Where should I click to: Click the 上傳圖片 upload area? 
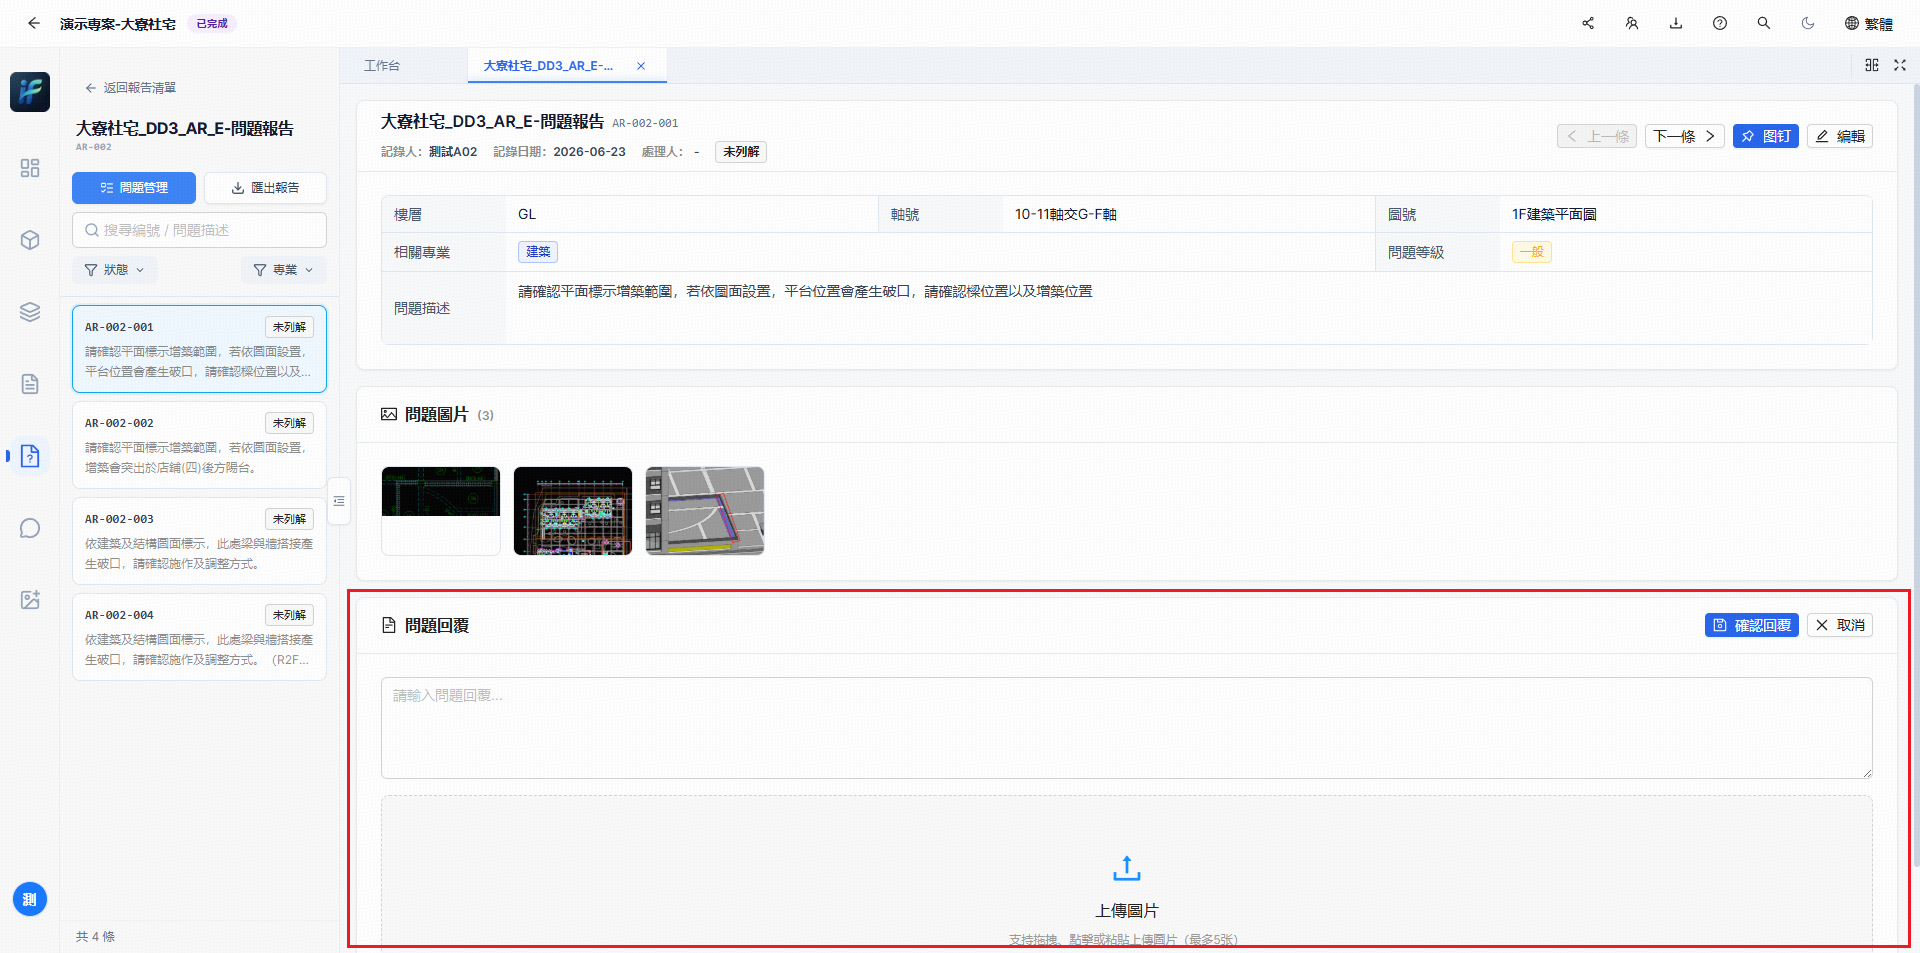pos(1127,872)
